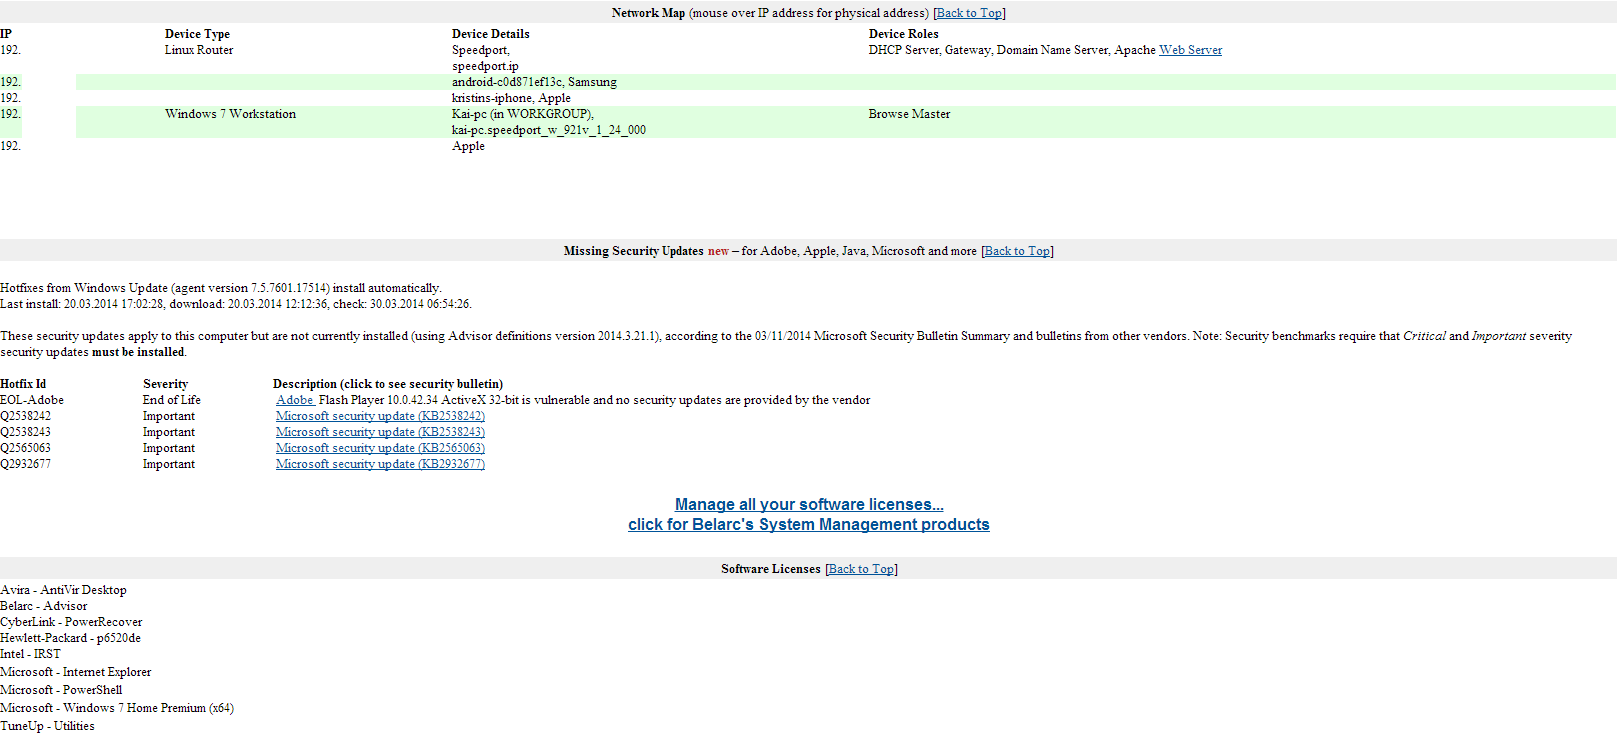Click the IP address of the Kai-pc row
Screen dimensions: 1617x741
[x=10, y=114]
